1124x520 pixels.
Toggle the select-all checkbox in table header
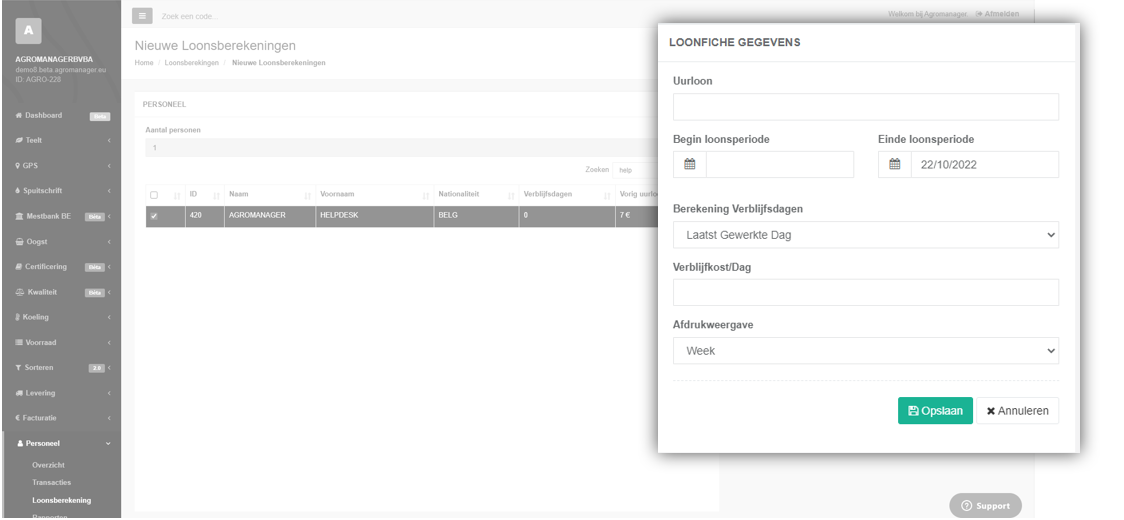tap(153, 195)
